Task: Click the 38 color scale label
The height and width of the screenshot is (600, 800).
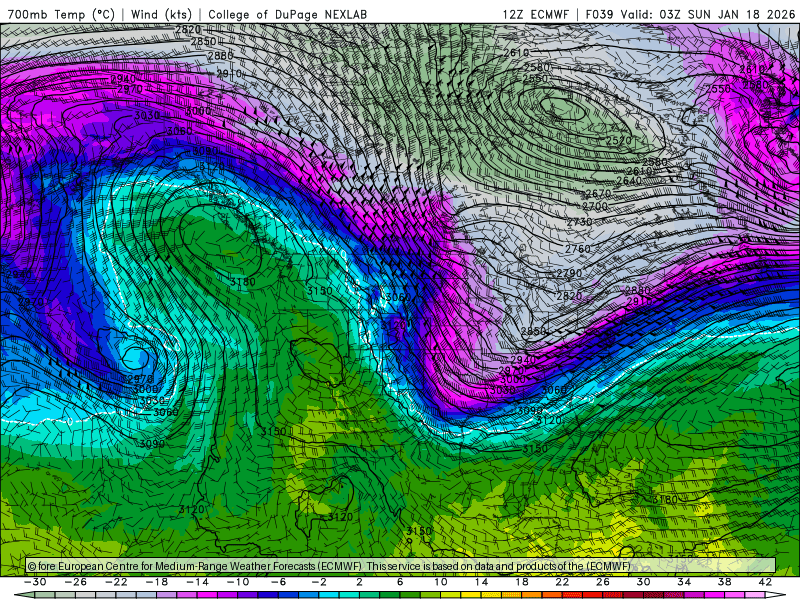Action: 724,582
